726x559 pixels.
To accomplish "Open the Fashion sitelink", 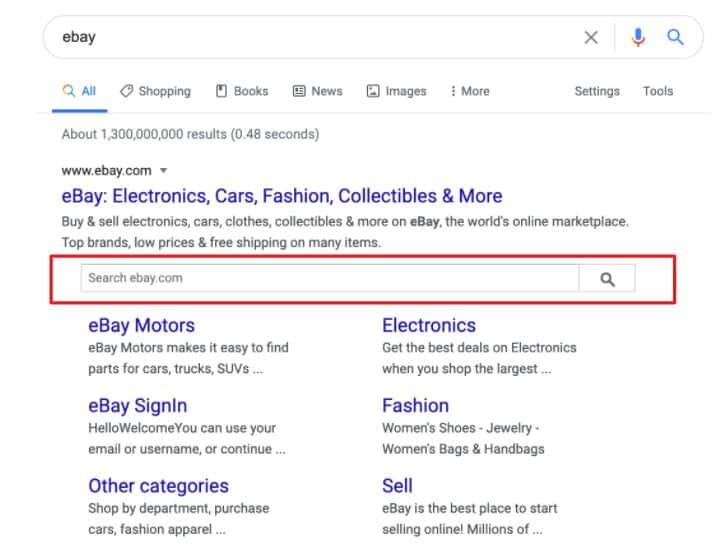I will click(x=415, y=406).
